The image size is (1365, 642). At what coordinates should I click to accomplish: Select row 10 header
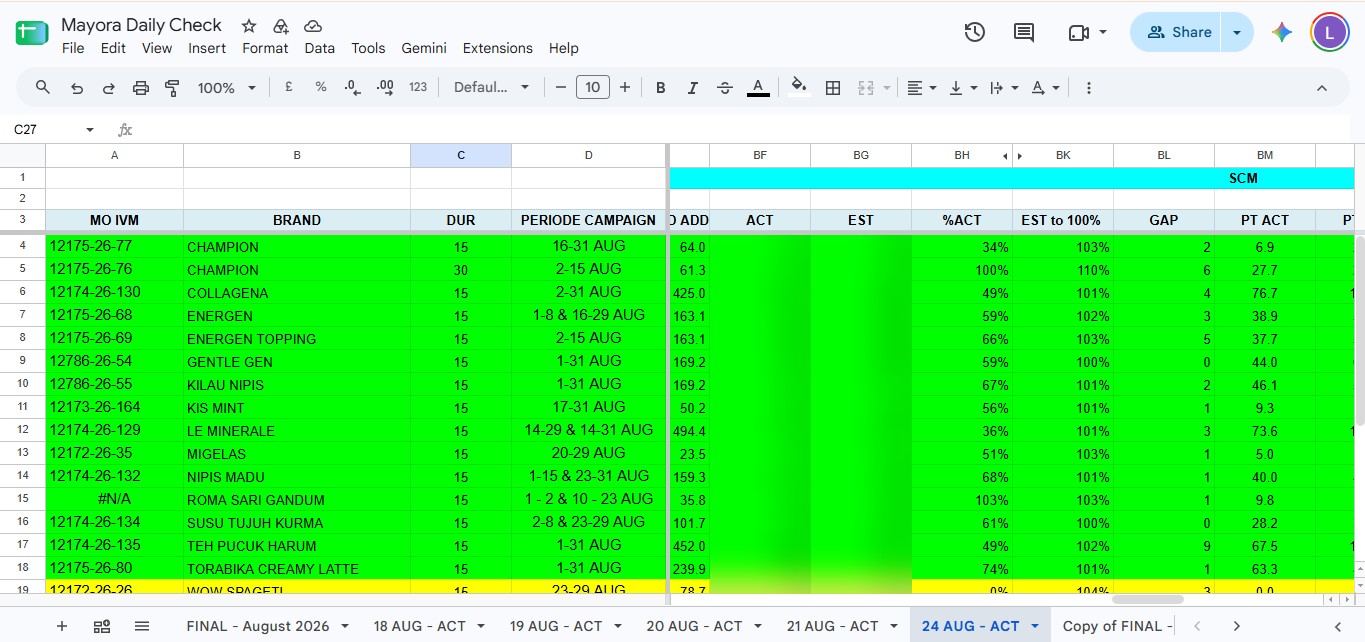tap(23, 384)
